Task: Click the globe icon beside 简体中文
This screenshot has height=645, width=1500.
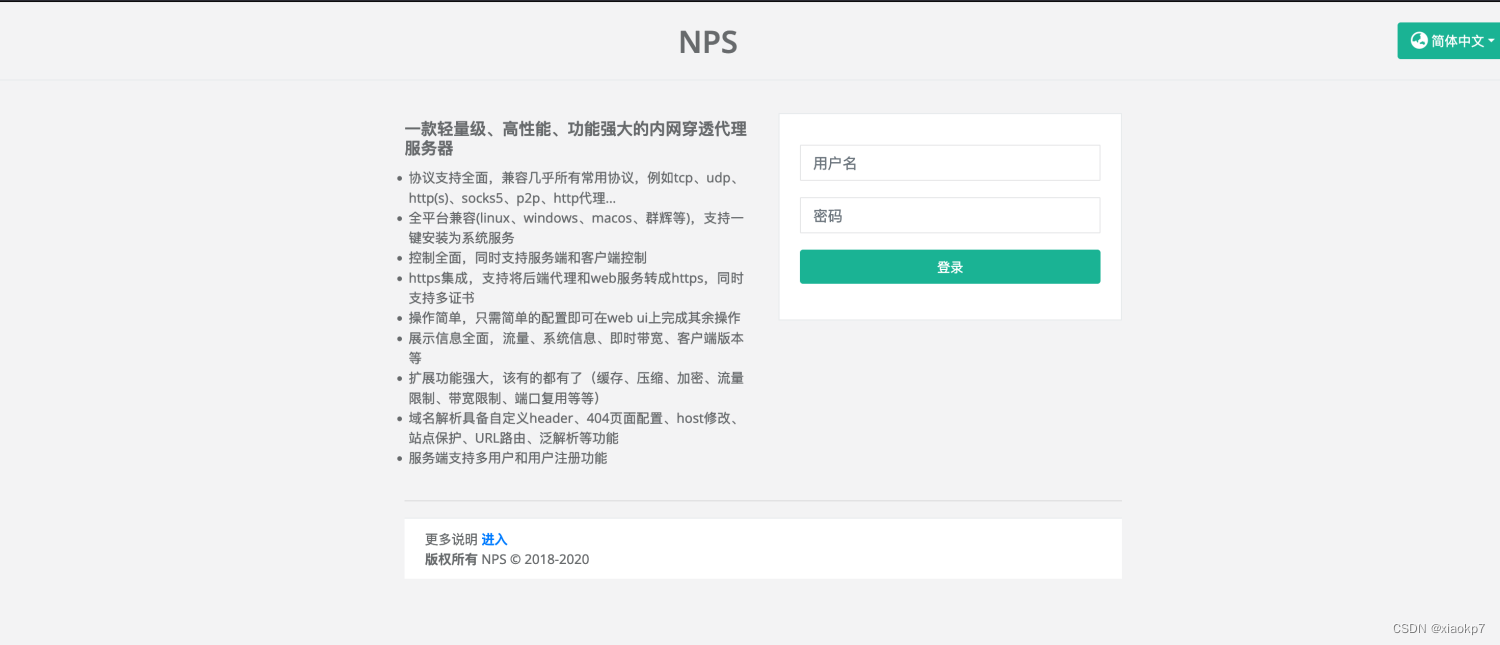Action: pyautogui.click(x=1419, y=40)
